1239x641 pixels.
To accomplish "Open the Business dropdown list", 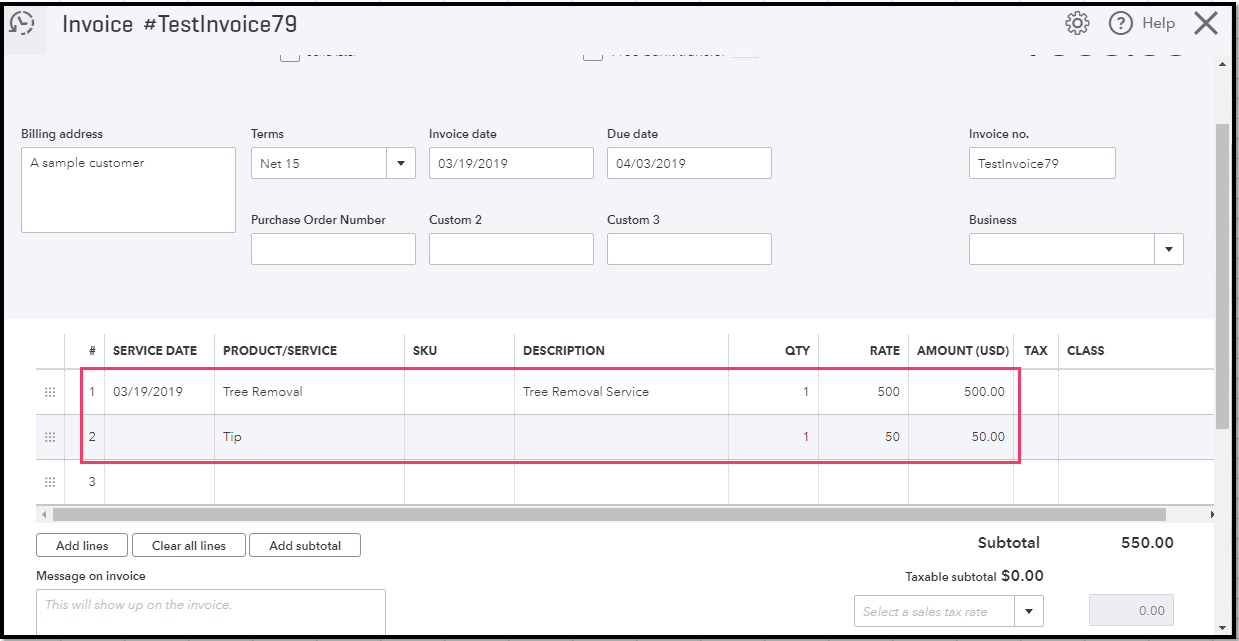I will tap(1169, 249).
